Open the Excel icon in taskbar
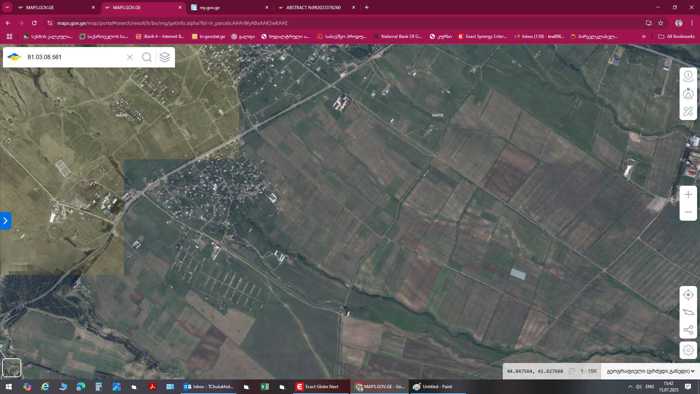The height and width of the screenshot is (394, 700). (265, 386)
